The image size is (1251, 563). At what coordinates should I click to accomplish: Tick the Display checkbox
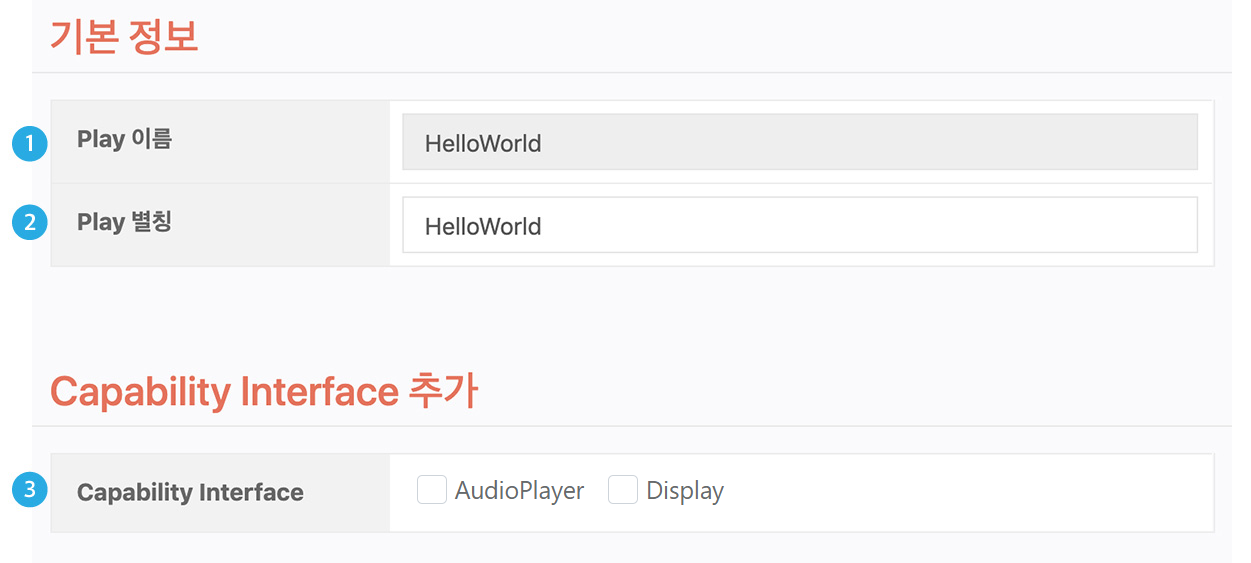[x=623, y=490]
